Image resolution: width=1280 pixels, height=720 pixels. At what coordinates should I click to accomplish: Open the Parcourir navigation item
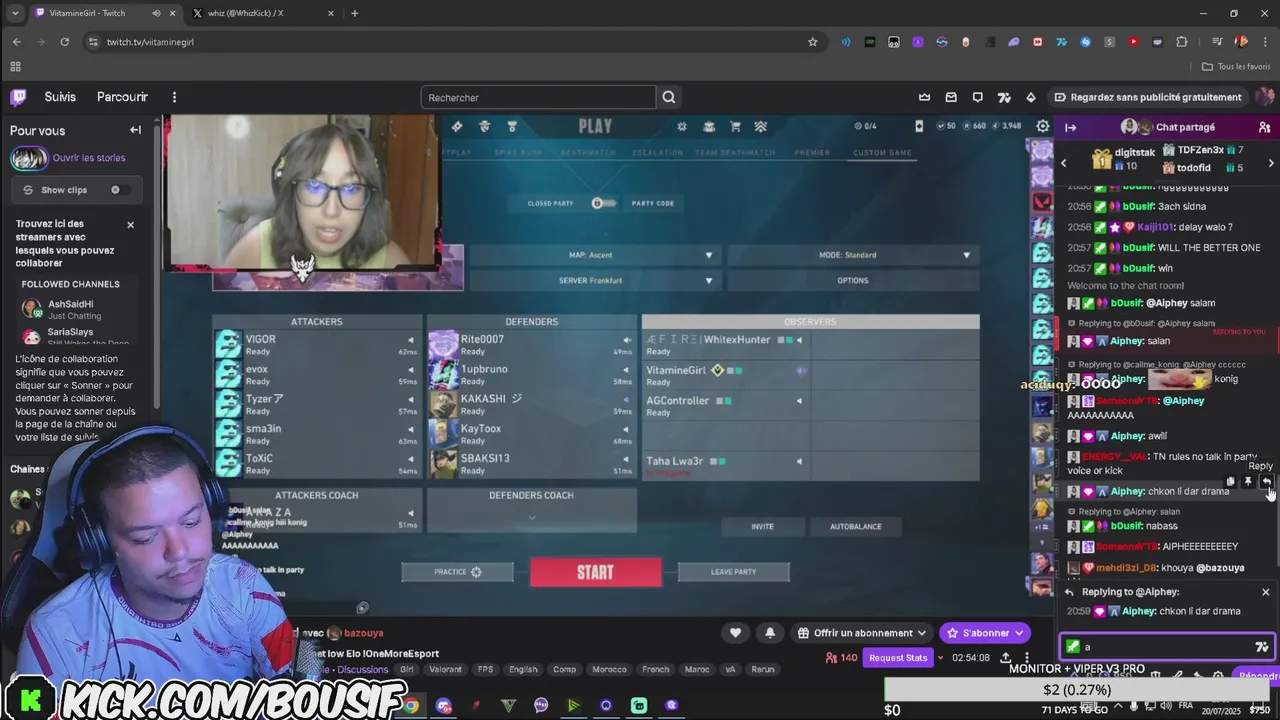(122, 97)
